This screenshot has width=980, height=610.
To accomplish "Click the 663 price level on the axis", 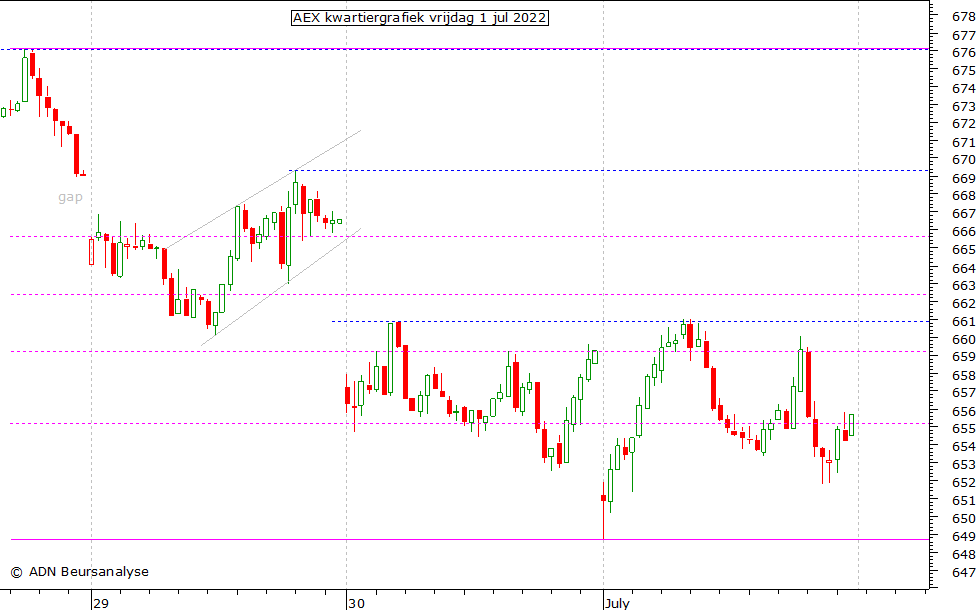I will [963, 286].
